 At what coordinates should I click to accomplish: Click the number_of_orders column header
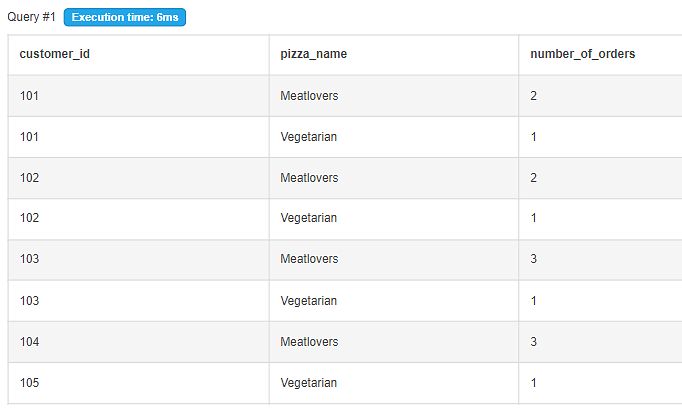(x=583, y=54)
